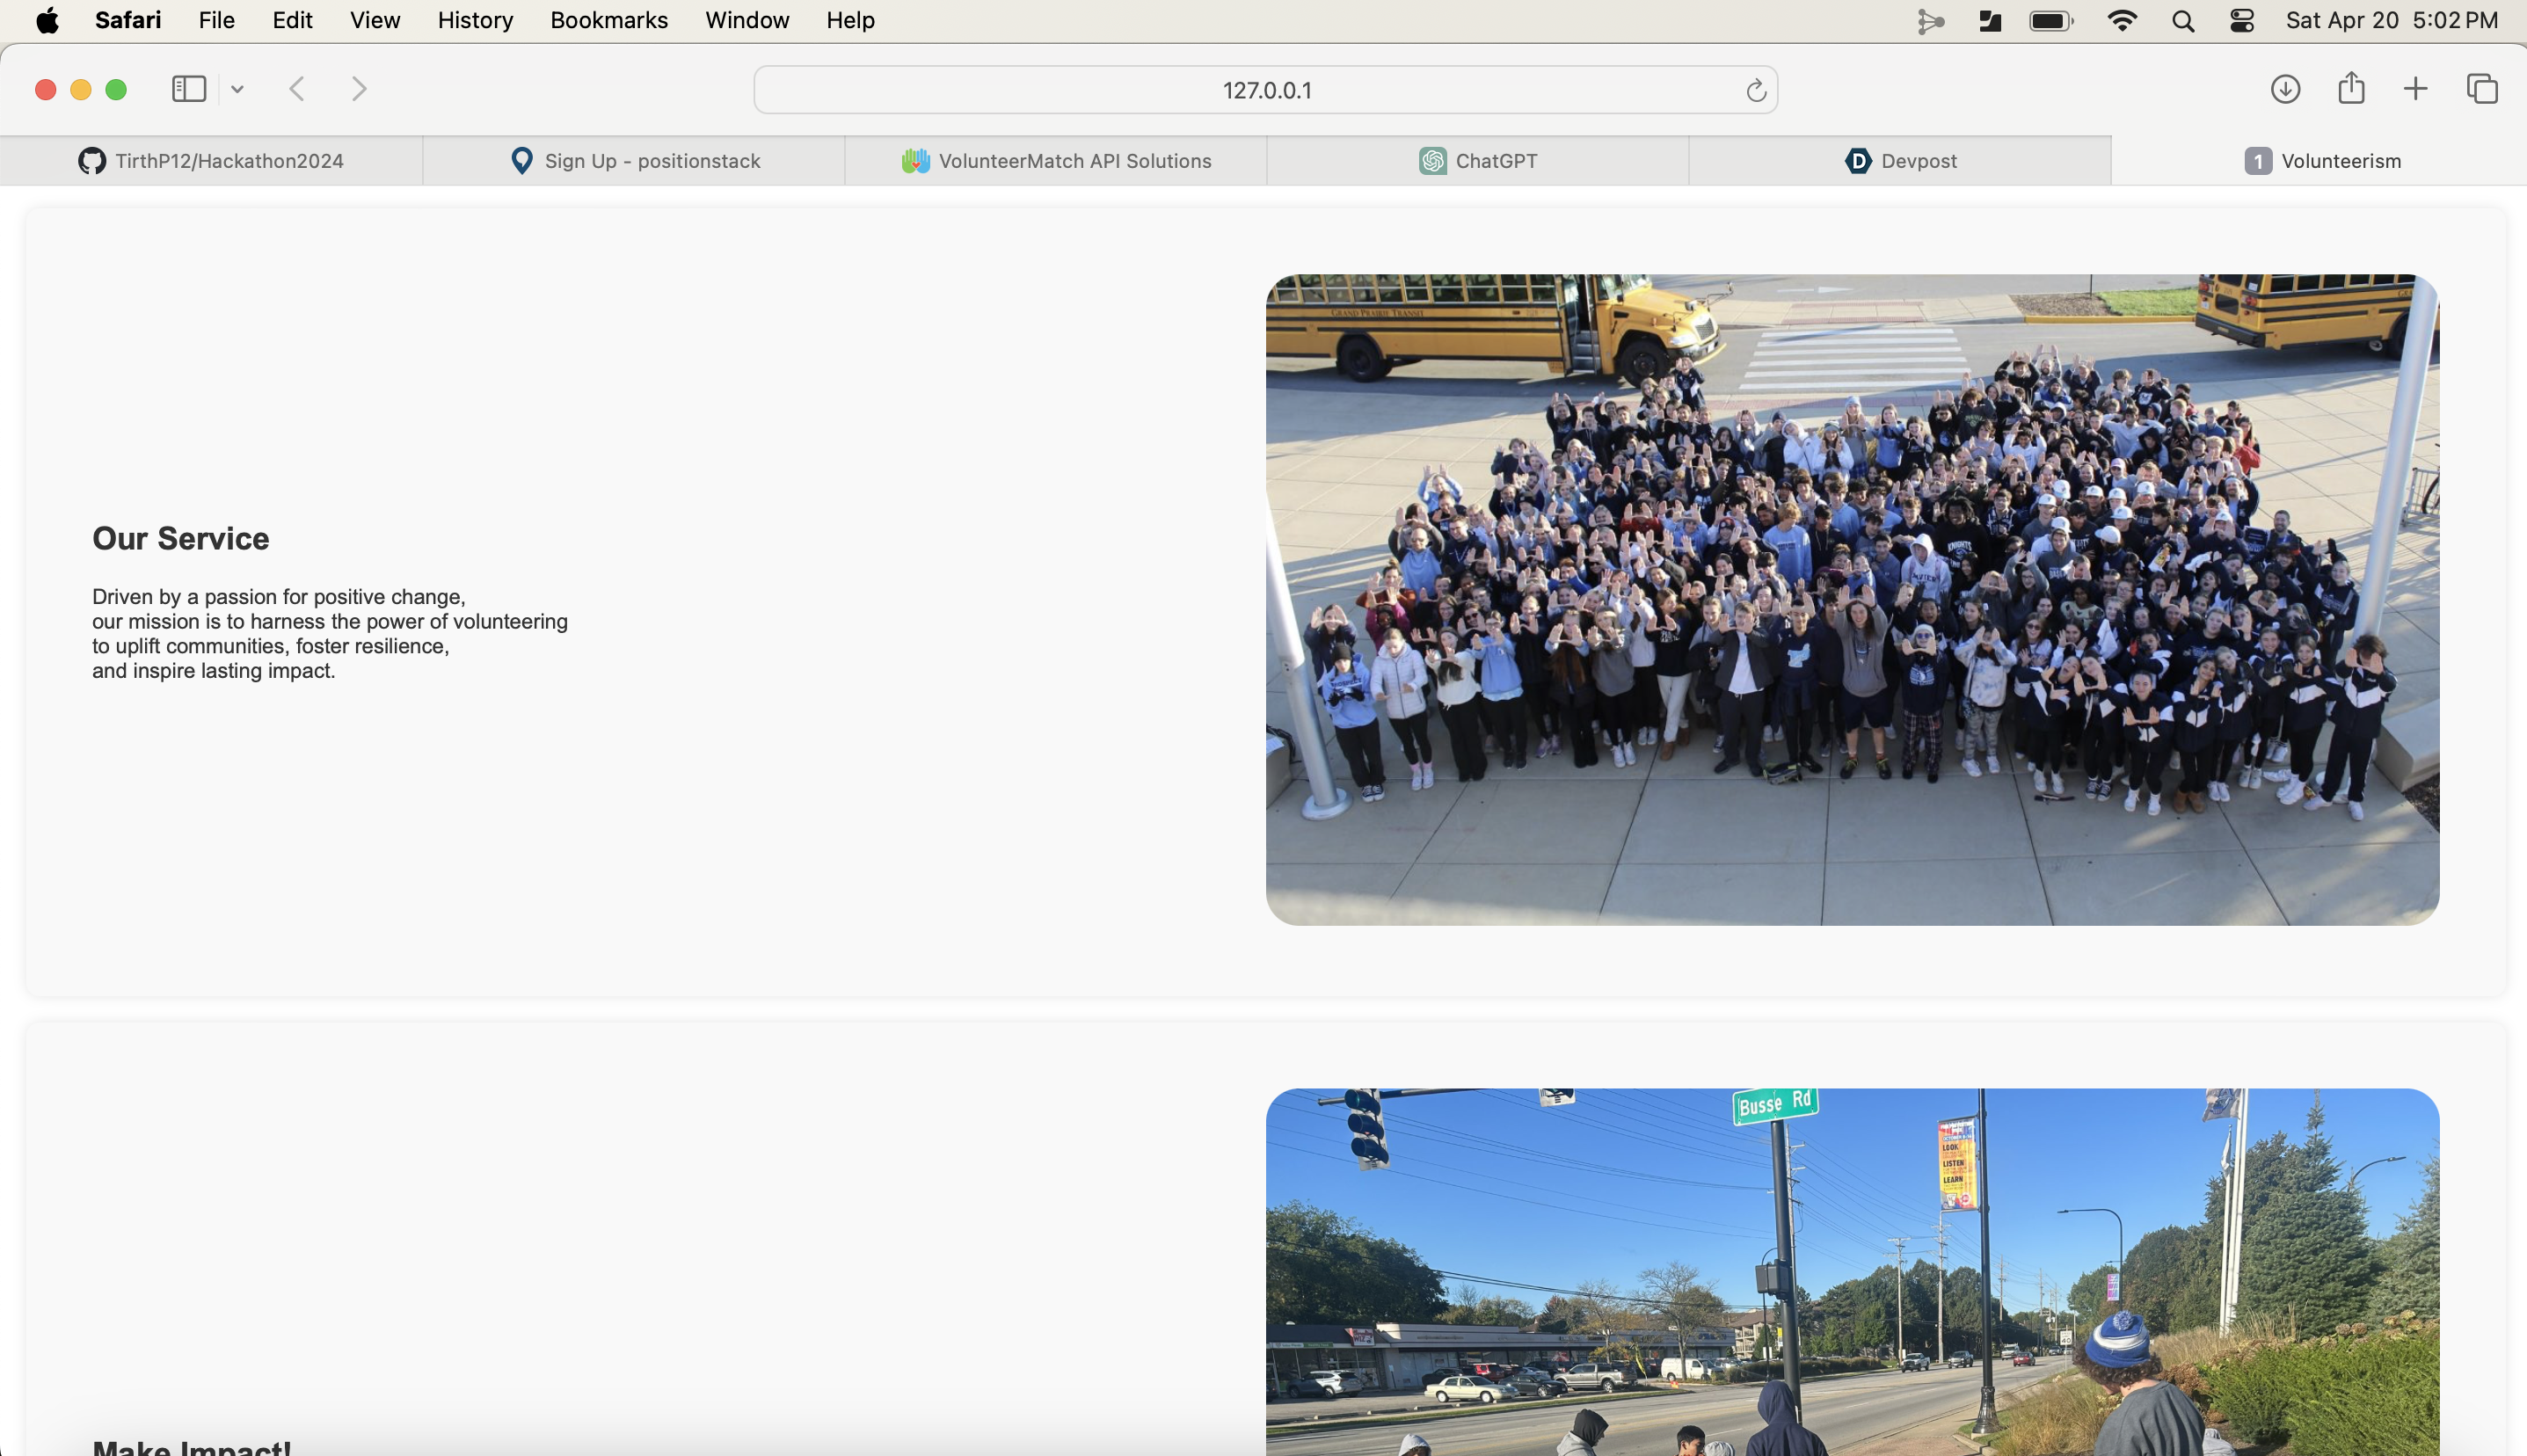Switch to Sign Up - positionstack tab

pyautogui.click(x=634, y=161)
